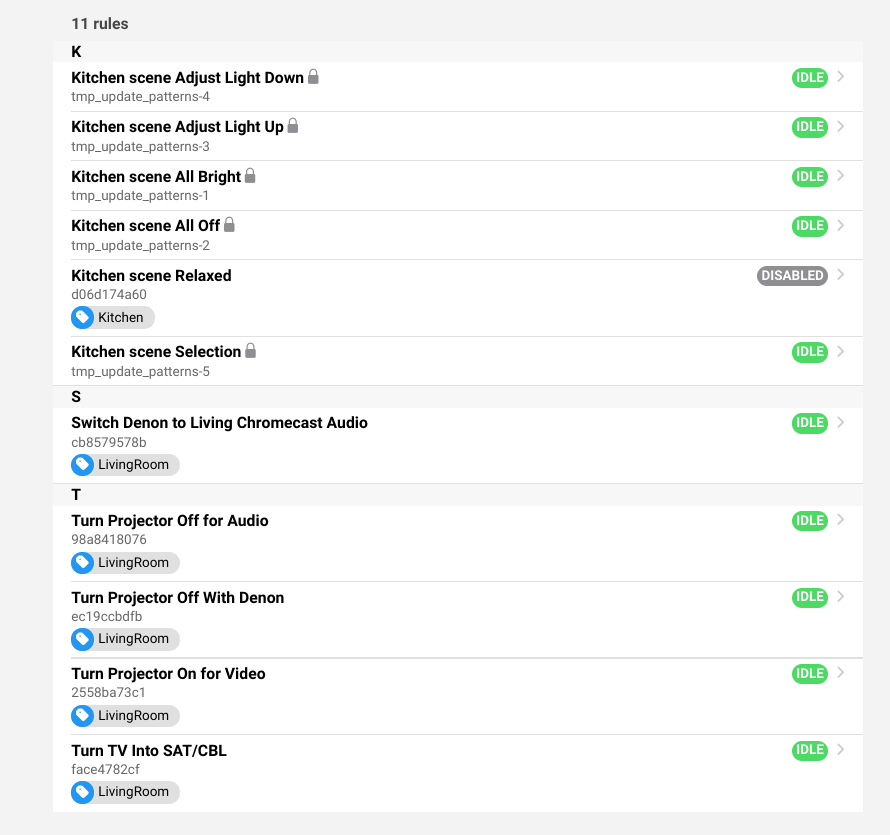Select the Turn Projector Off With Denon rule
The width and height of the screenshot is (890, 835).
[178, 598]
